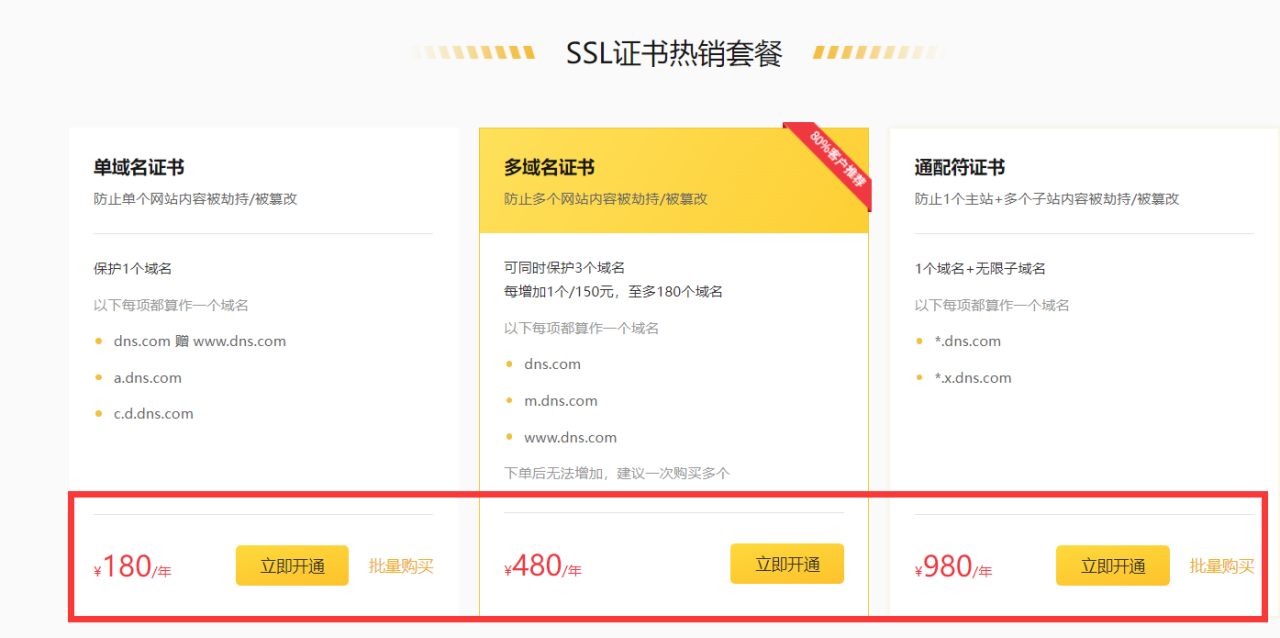Click the a.dns.com list item
The image size is (1280, 638).
148,378
